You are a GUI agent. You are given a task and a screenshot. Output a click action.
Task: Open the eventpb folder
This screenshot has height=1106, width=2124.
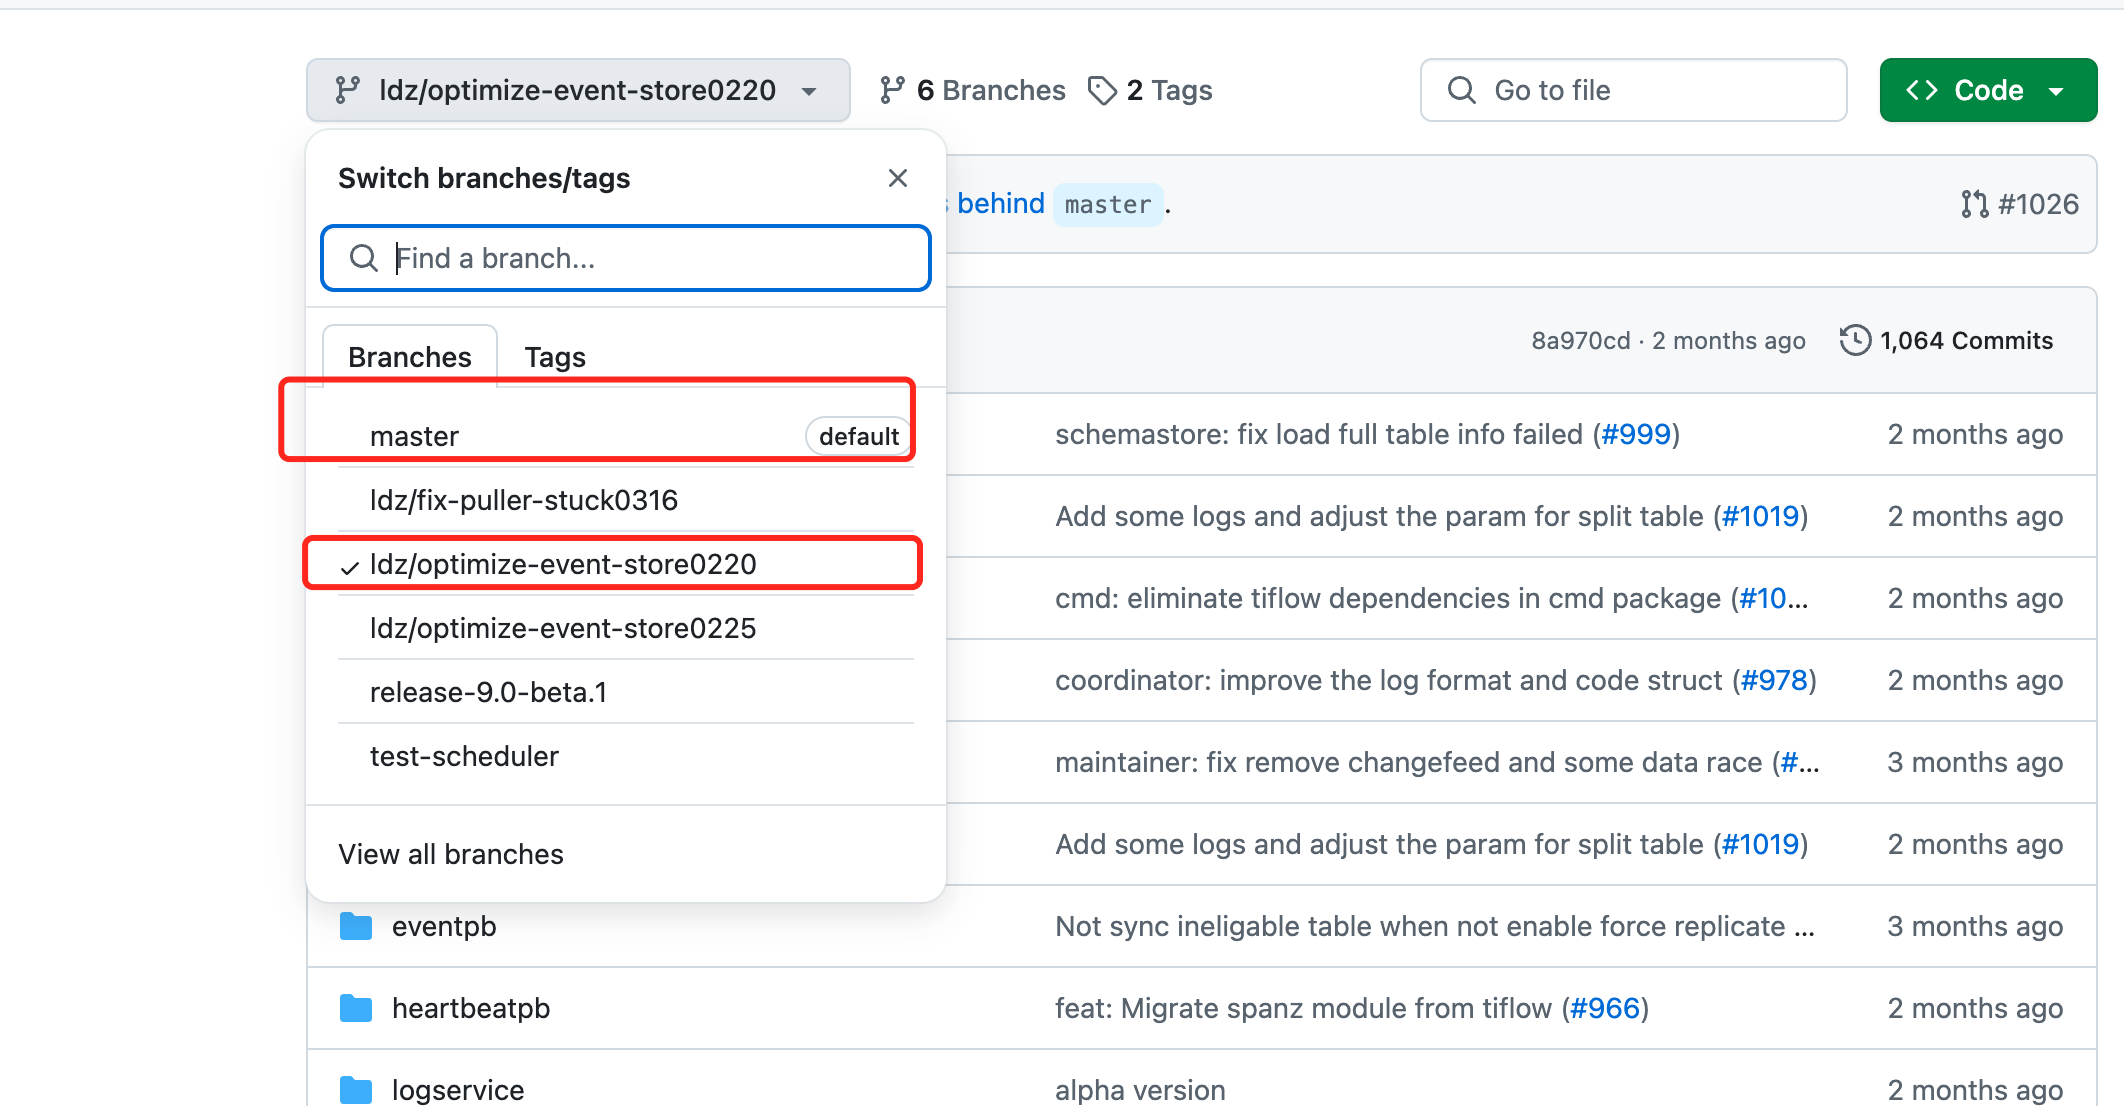tap(444, 926)
